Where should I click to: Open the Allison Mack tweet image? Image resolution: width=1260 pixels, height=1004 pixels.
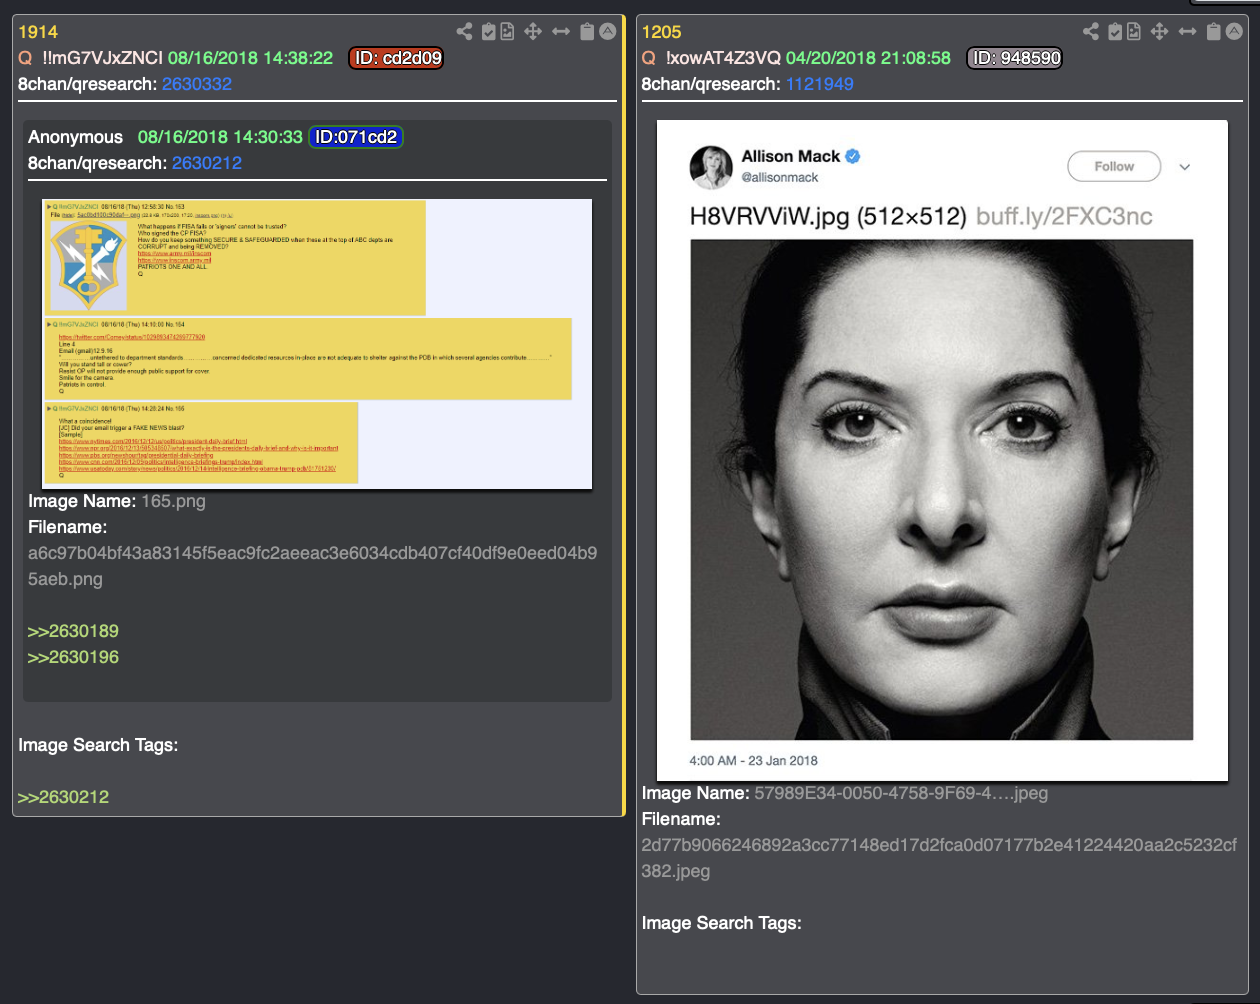pyautogui.click(x=942, y=450)
